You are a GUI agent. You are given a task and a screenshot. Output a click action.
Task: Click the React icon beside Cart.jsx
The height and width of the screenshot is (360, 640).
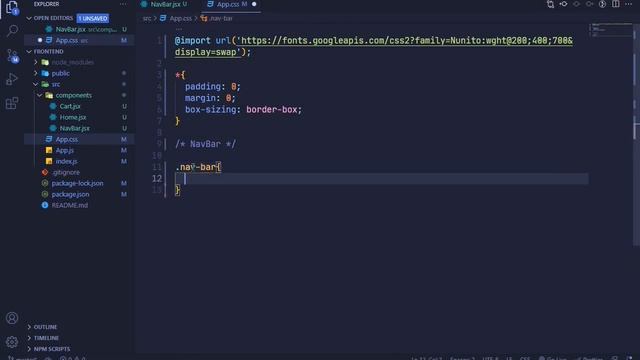click(x=53, y=106)
